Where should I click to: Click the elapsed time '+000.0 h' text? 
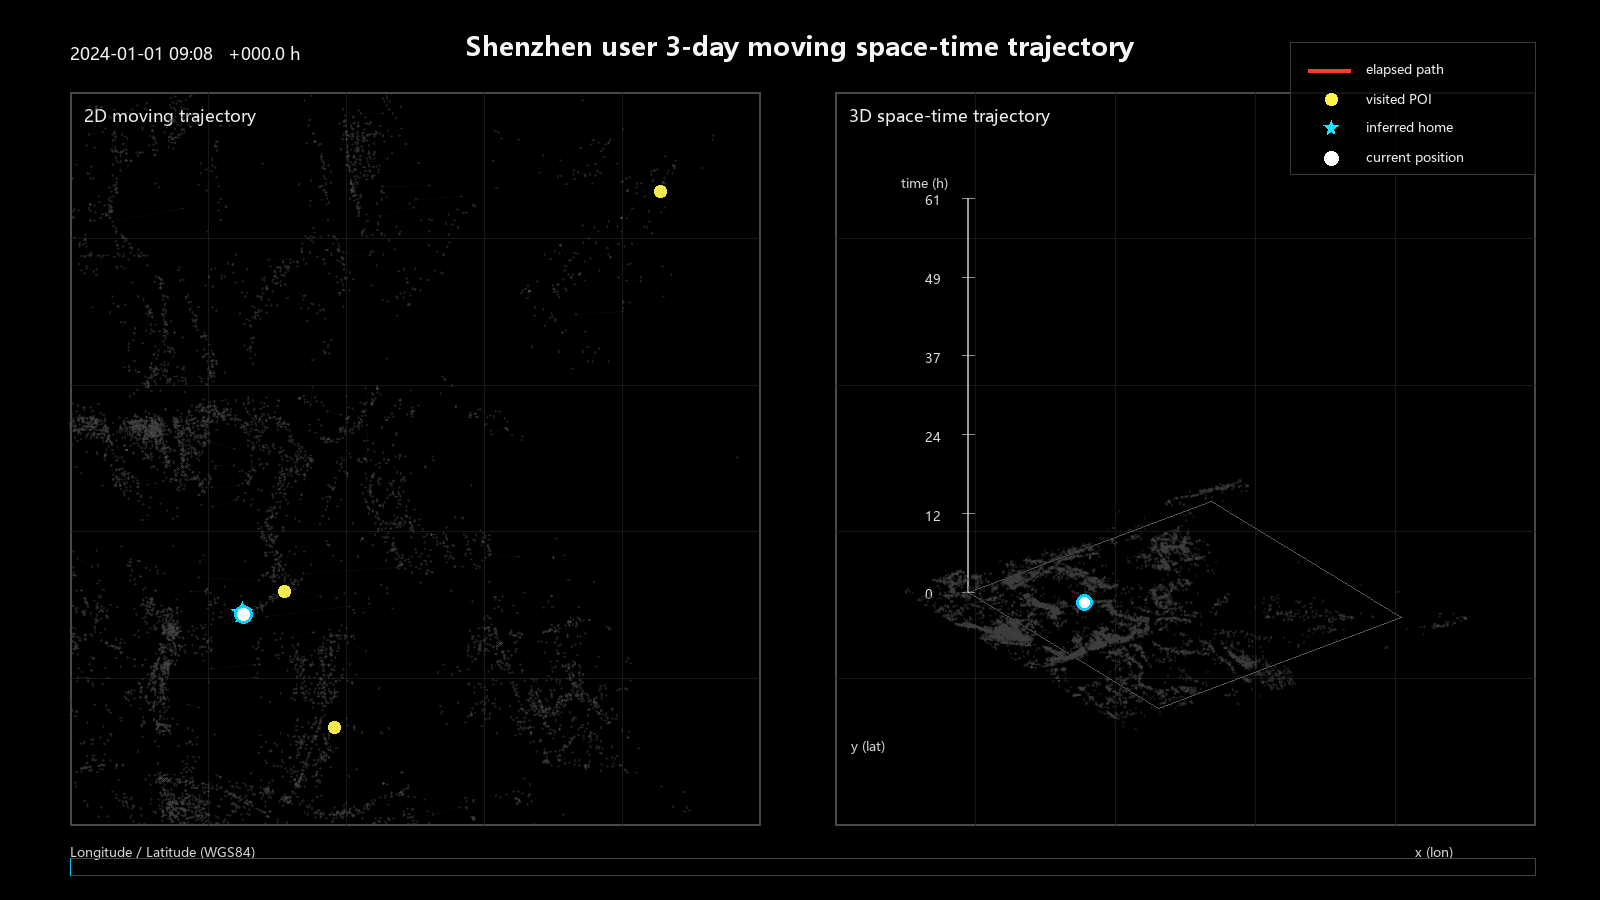[x=264, y=54]
